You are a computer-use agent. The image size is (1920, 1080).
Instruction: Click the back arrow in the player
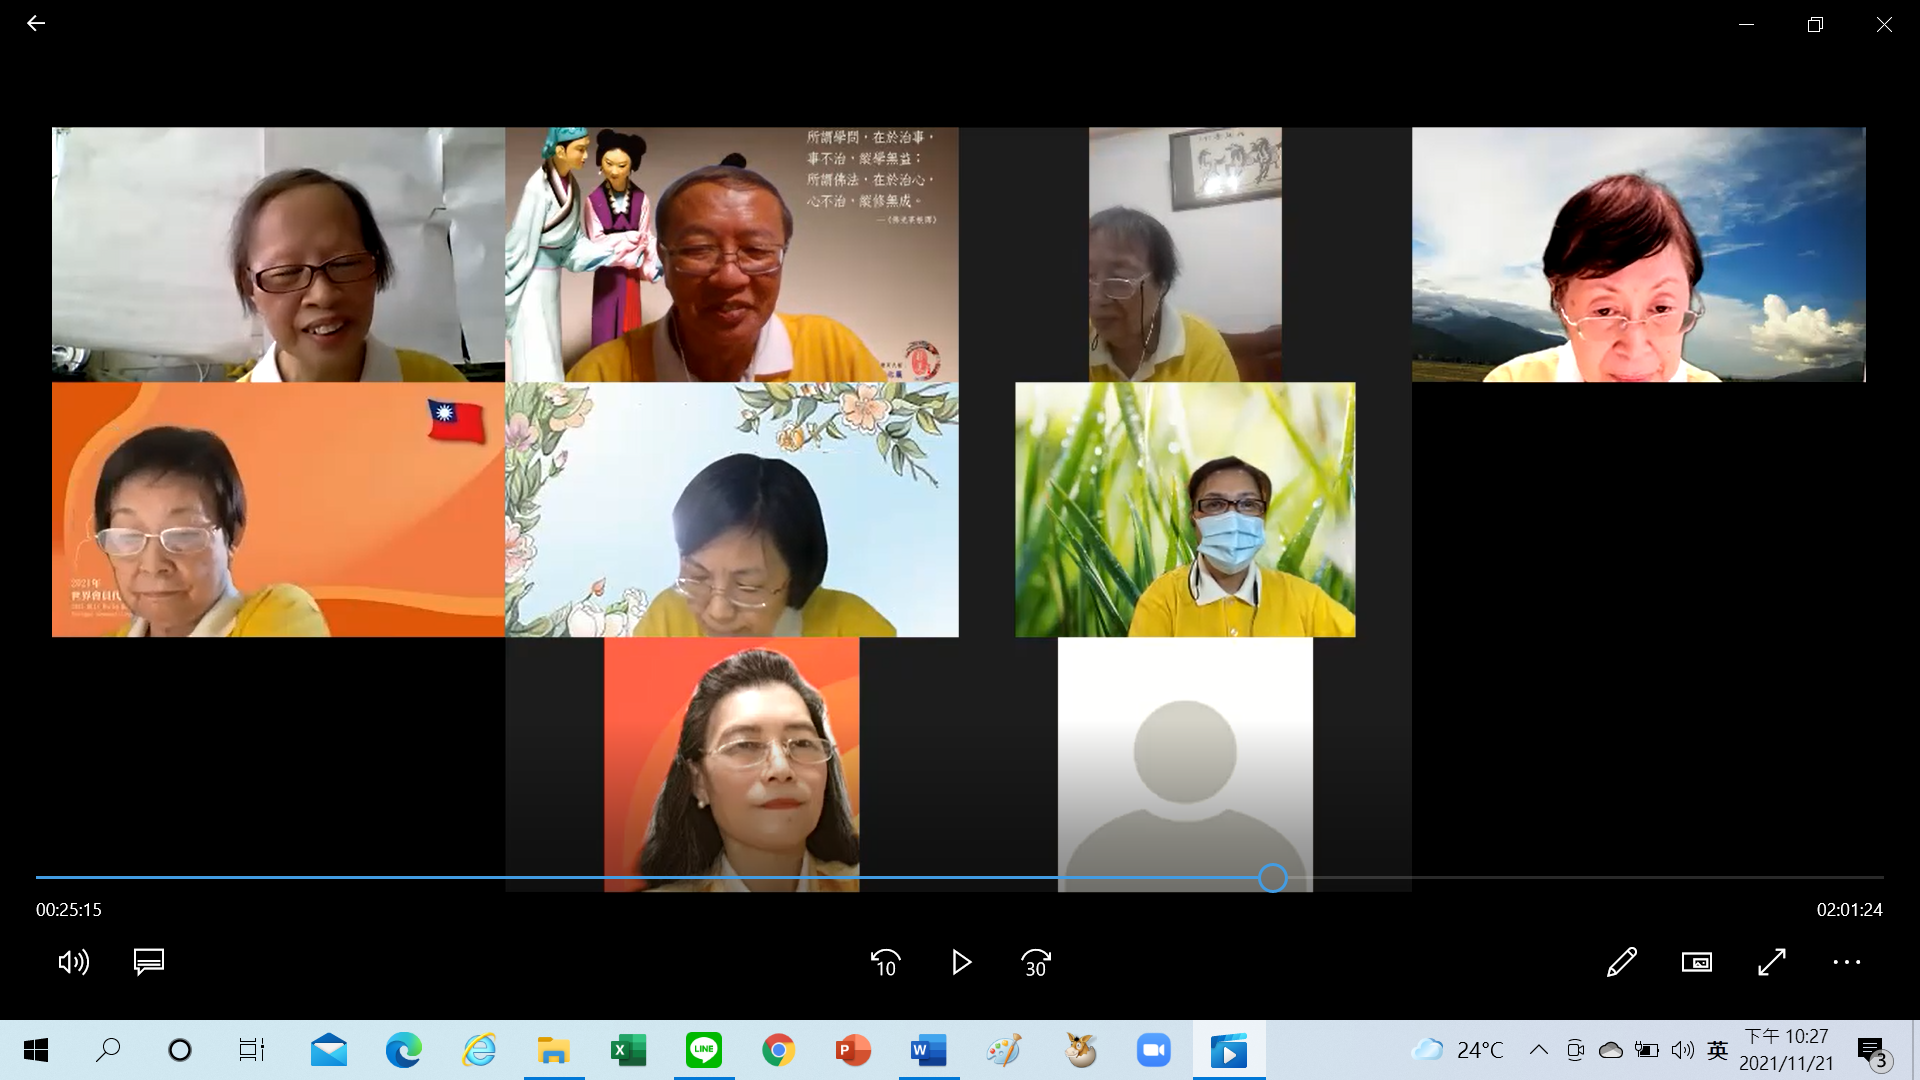36,24
